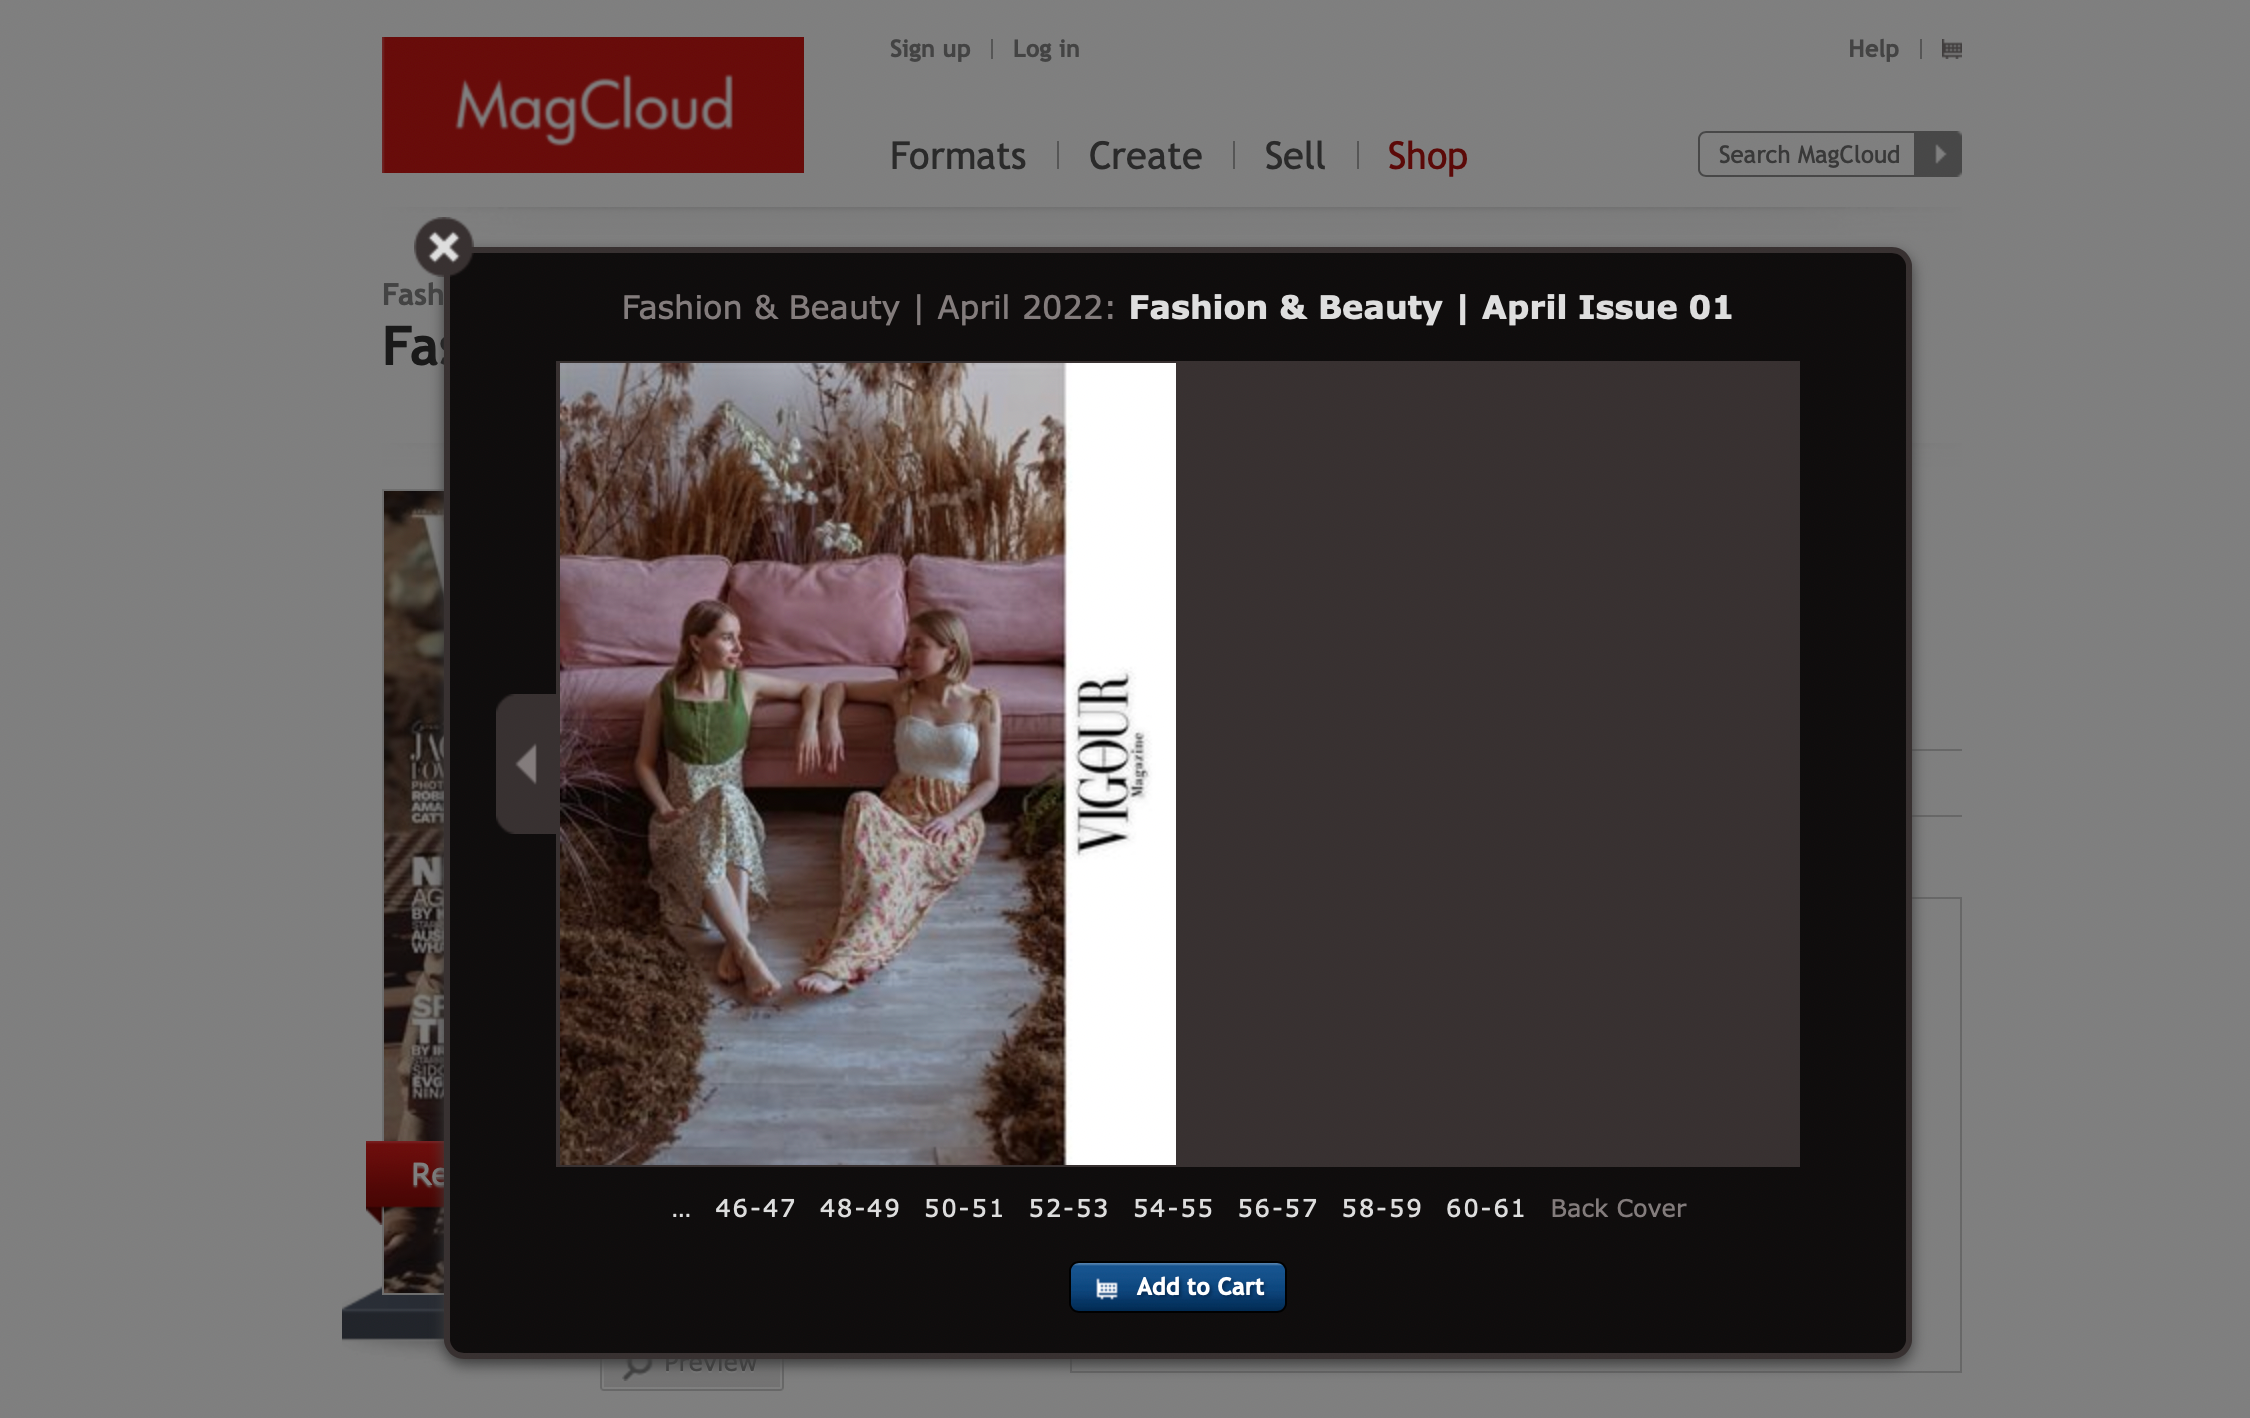Select the Sell menu item
Image resolution: width=2250 pixels, height=1418 pixels.
click(x=1294, y=156)
